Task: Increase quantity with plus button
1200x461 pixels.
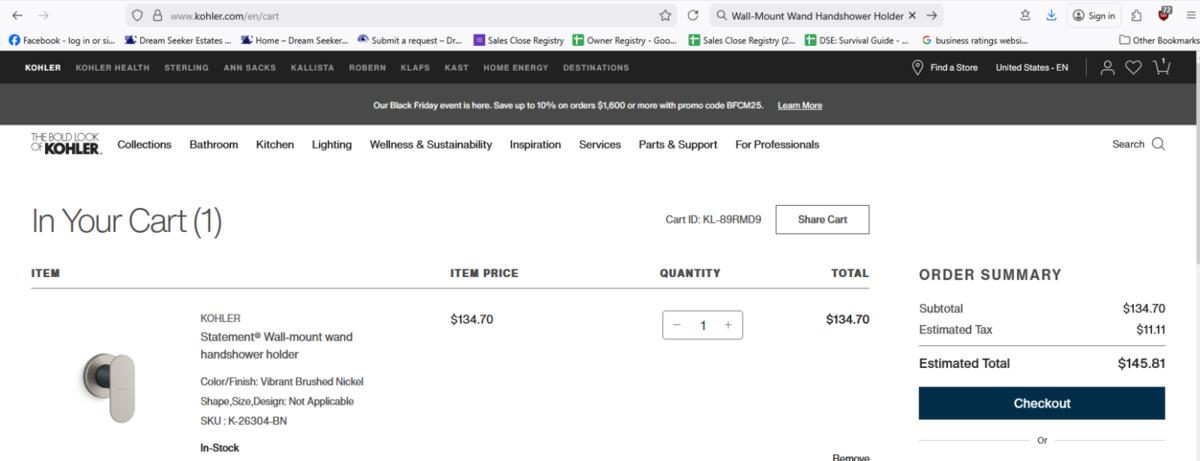Action: pos(728,325)
